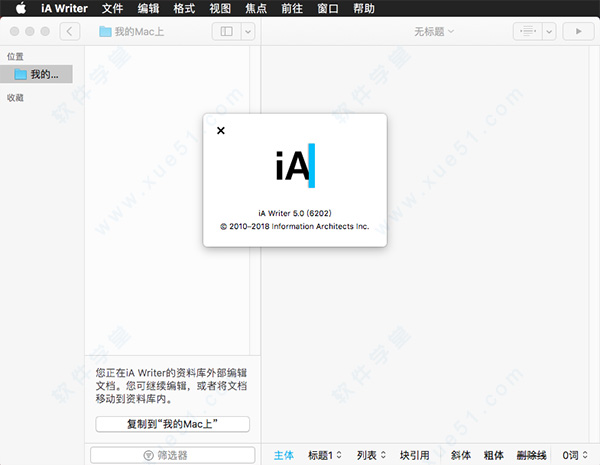The height and width of the screenshot is (465, 600).
Task: Open the 视图 menu
Action: pyautogui.click(x=220, y=8)
